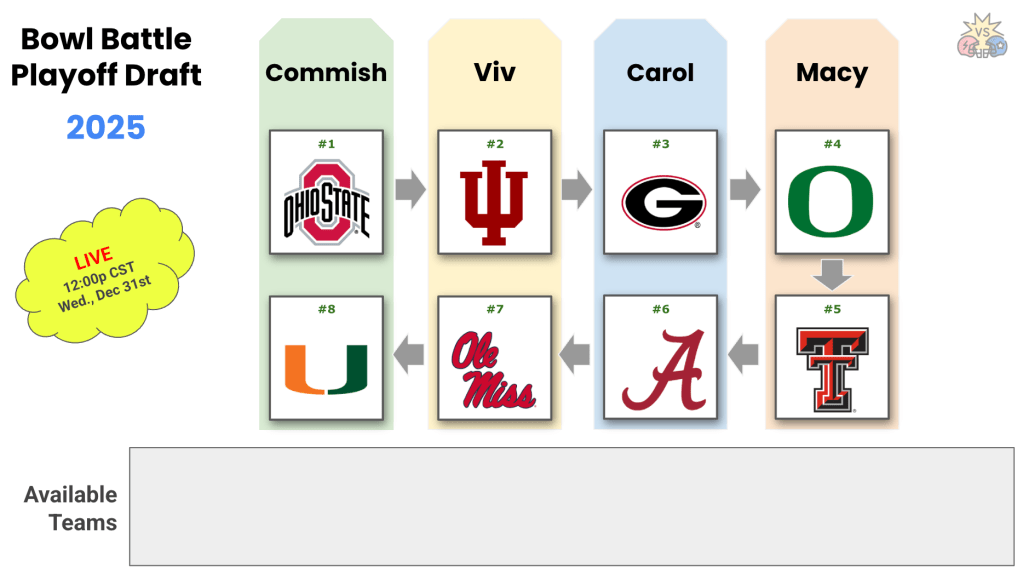Image resolution: width=1023 pixels, height=573 pixels.
Task: Click the Bowl Battle Playoff Draft title
Action: [106, 57]
